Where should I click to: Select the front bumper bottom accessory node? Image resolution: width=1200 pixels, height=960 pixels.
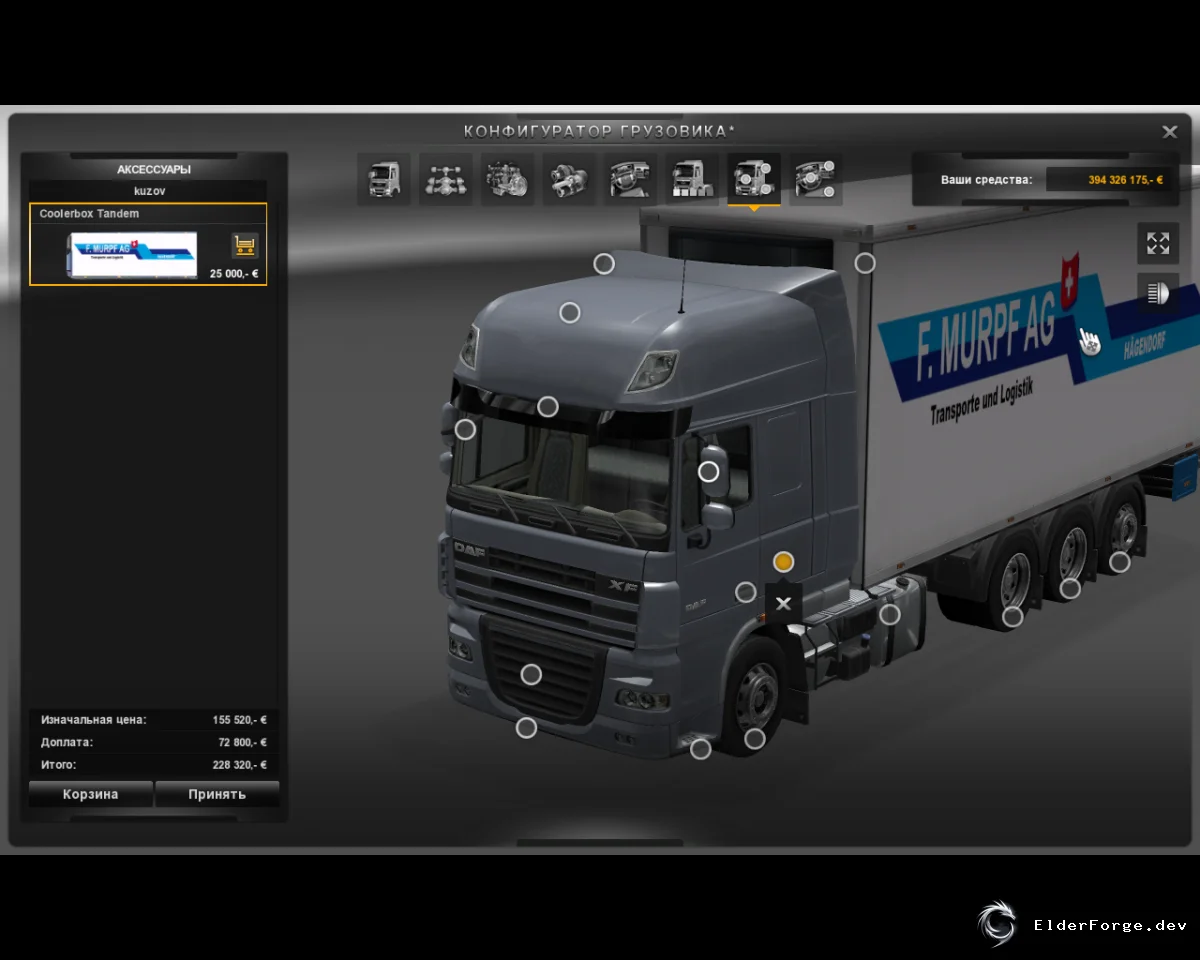[x=526, y=728]
